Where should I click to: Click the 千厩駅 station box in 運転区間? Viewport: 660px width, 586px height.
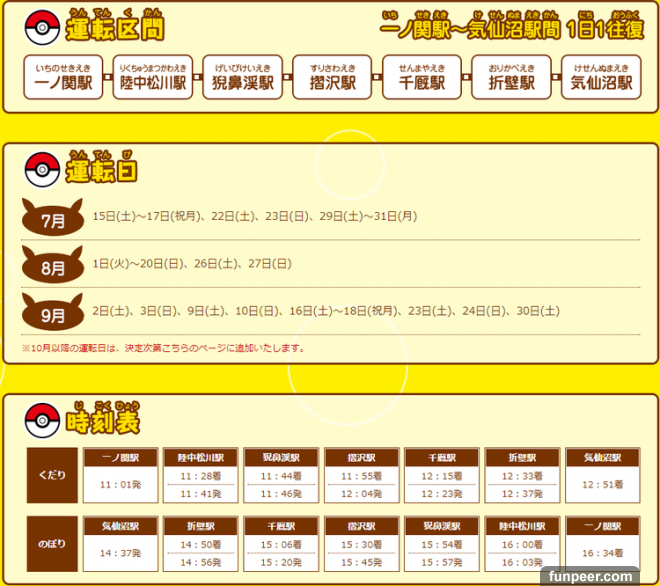pos(422,78)
